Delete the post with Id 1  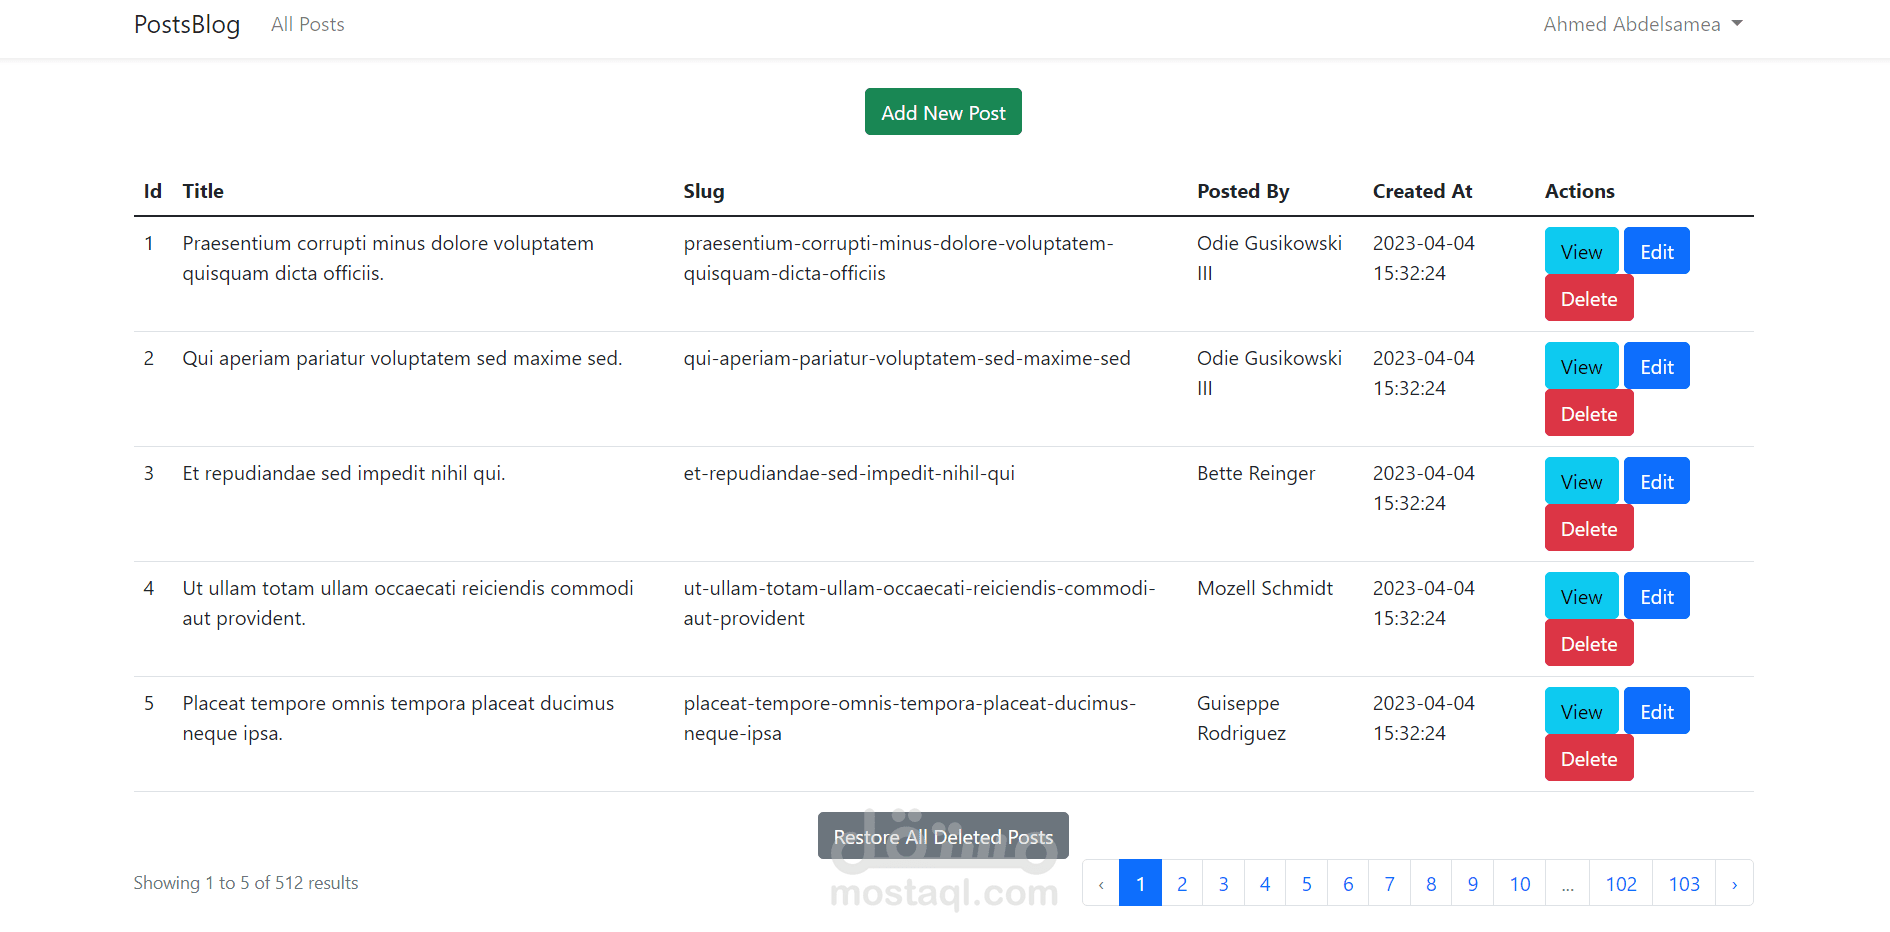tap(1588, 298)
